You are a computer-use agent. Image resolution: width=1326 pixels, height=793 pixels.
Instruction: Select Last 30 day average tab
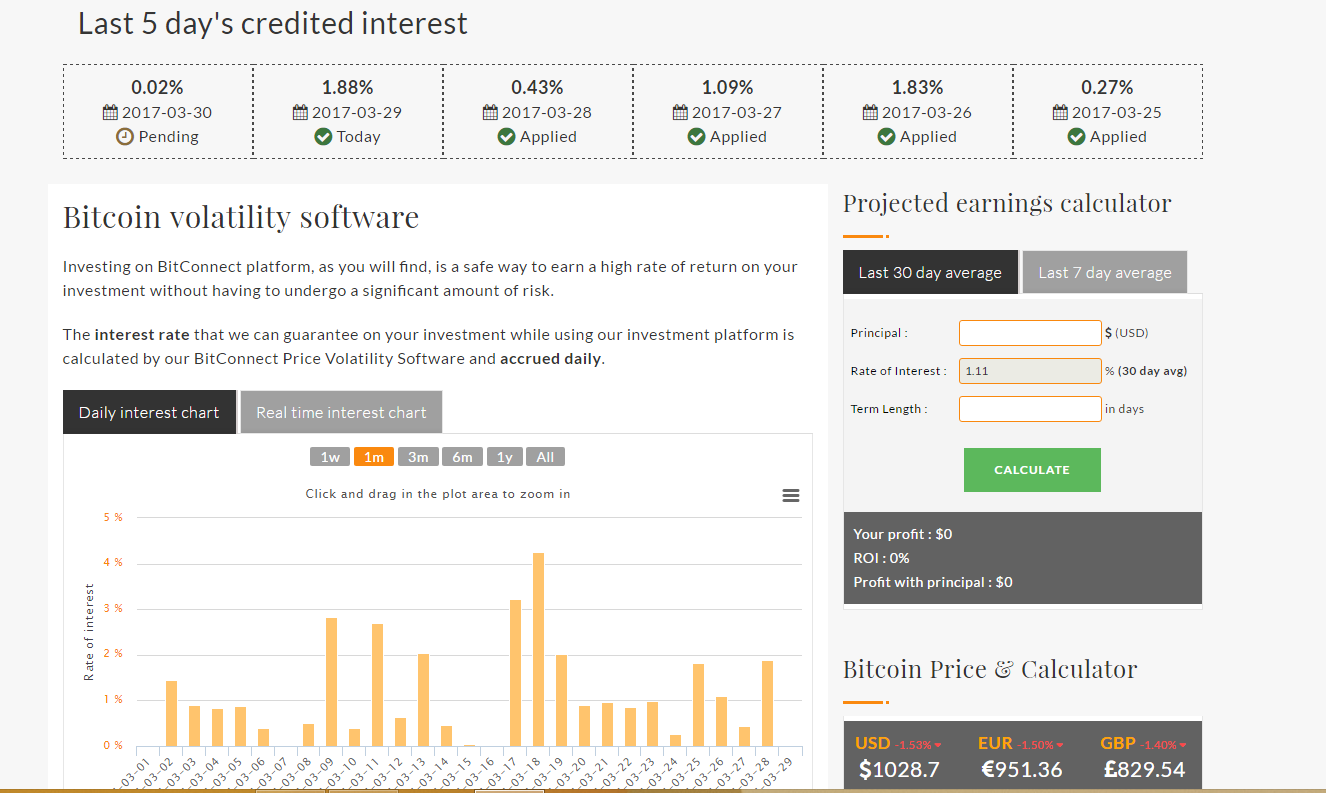point(930,272)
